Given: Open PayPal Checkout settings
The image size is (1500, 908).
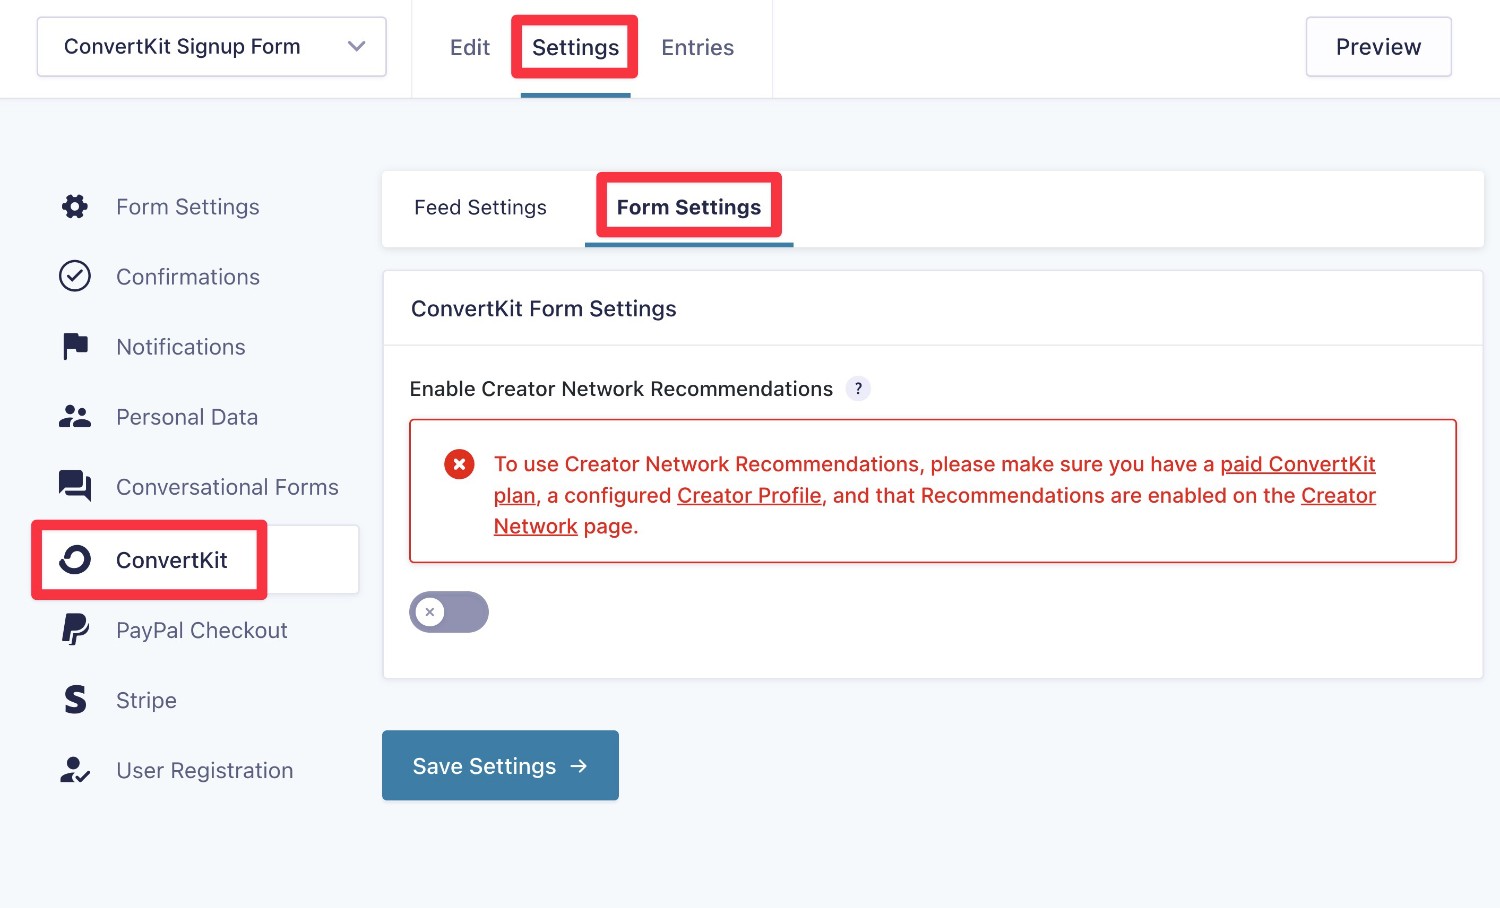Looking at the screenshot, I should pos(202,630).
